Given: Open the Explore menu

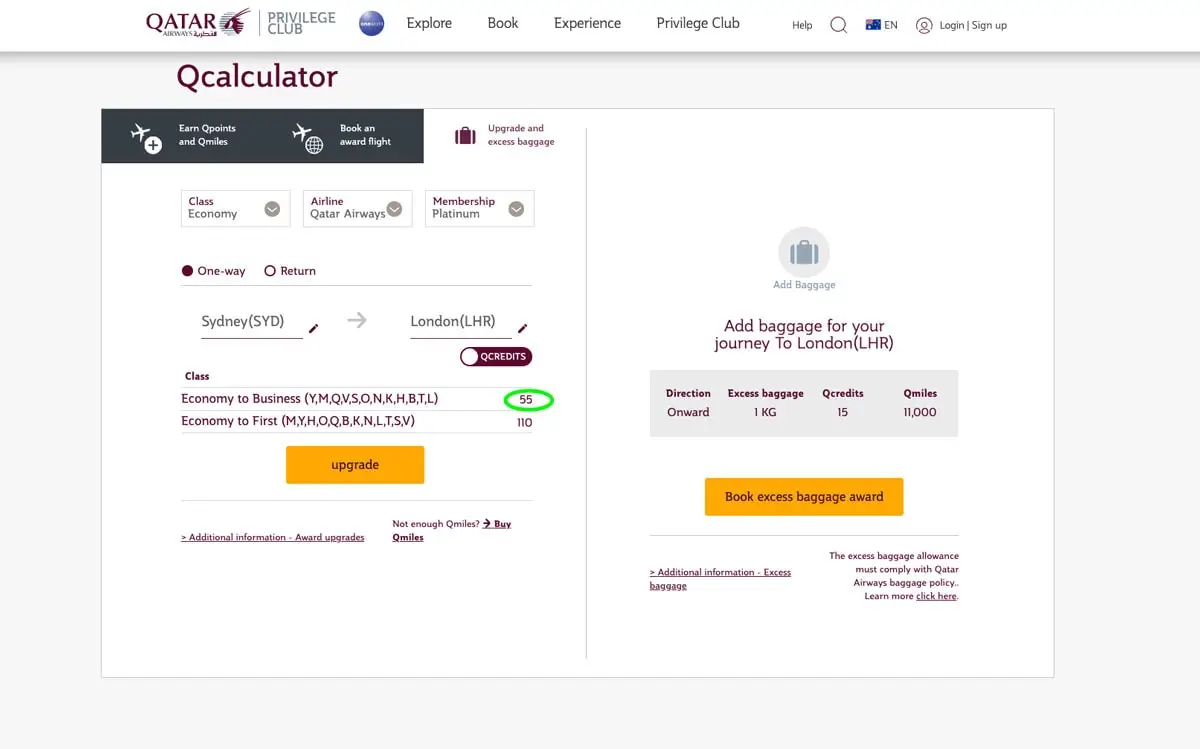Looking at the screenshot, I should [x=429, y=23].
